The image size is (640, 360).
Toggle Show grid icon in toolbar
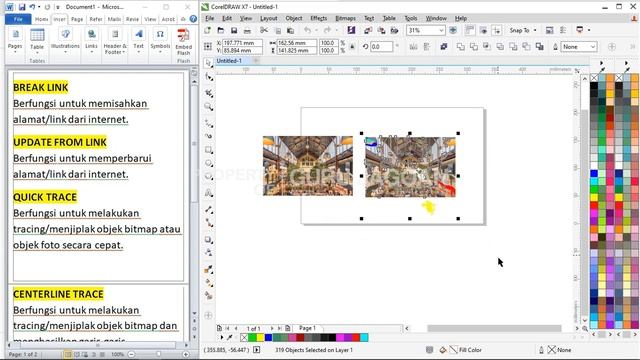point(483,31)
